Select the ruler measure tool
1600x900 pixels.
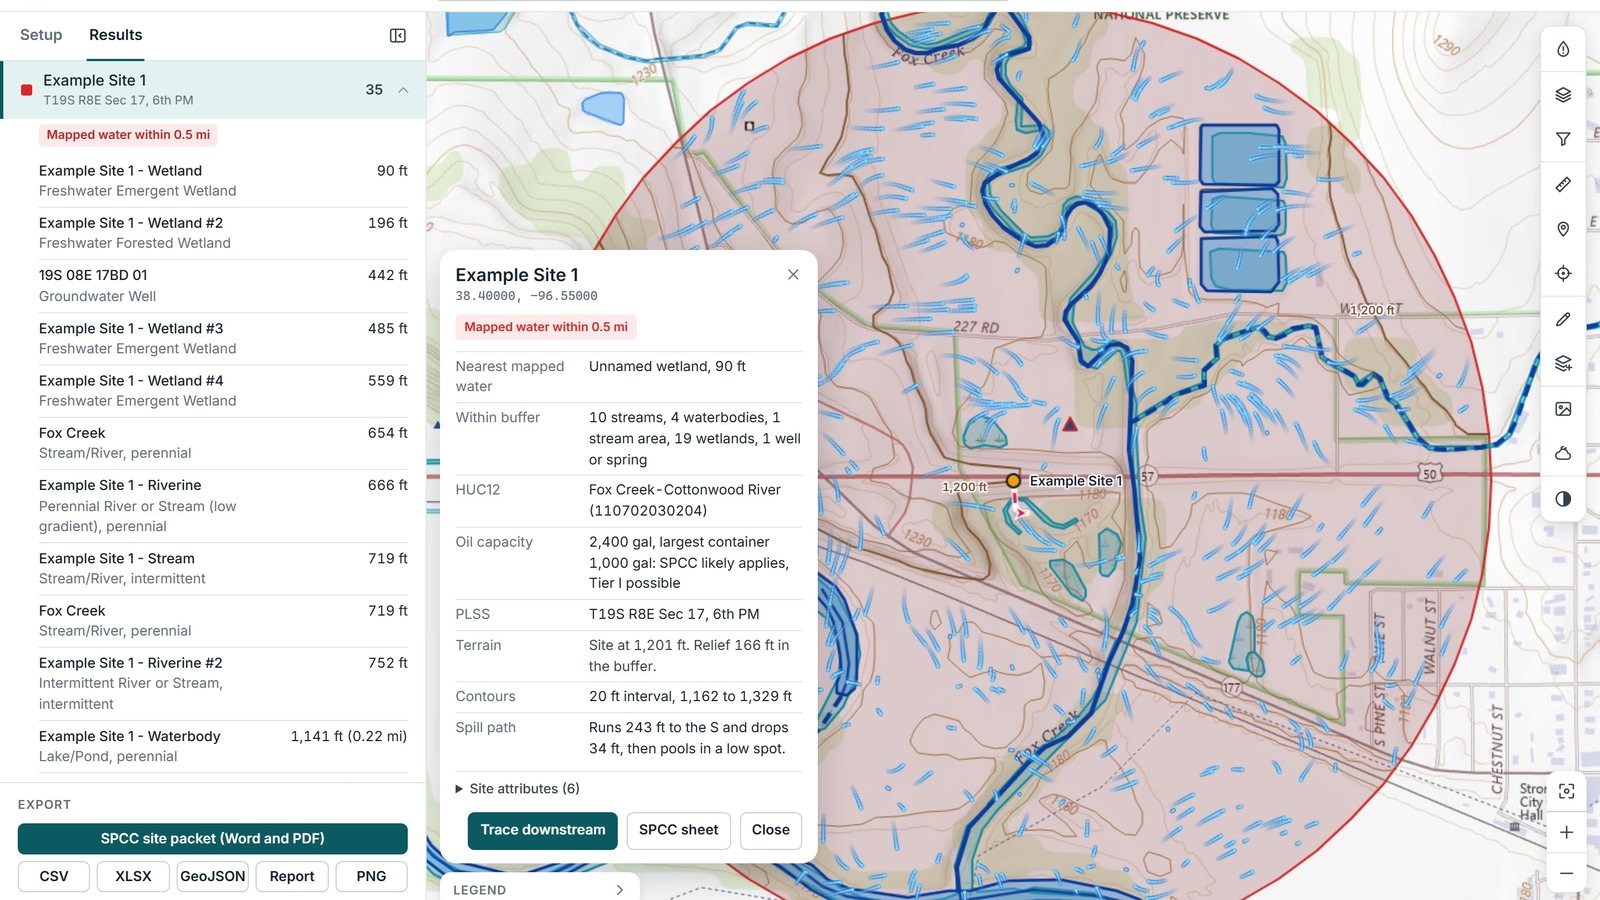click(x=1563, y=184)
